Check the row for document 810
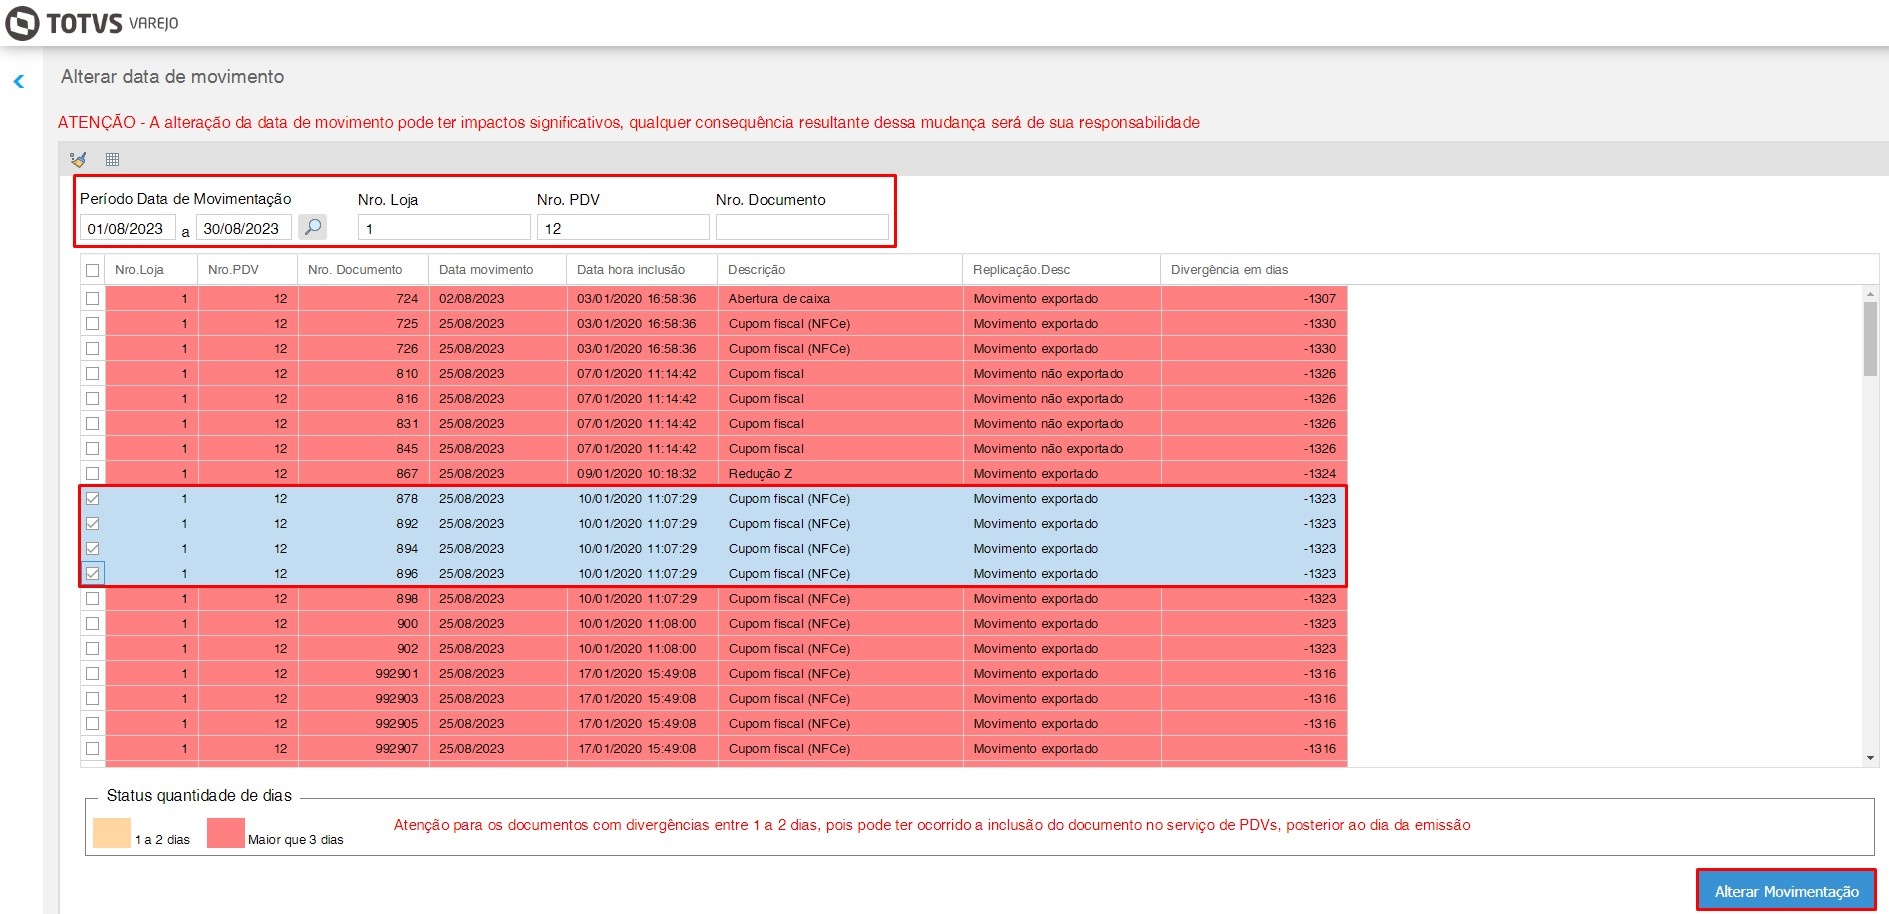This screenshot has width=1889, height=914. tap(93, 373)
